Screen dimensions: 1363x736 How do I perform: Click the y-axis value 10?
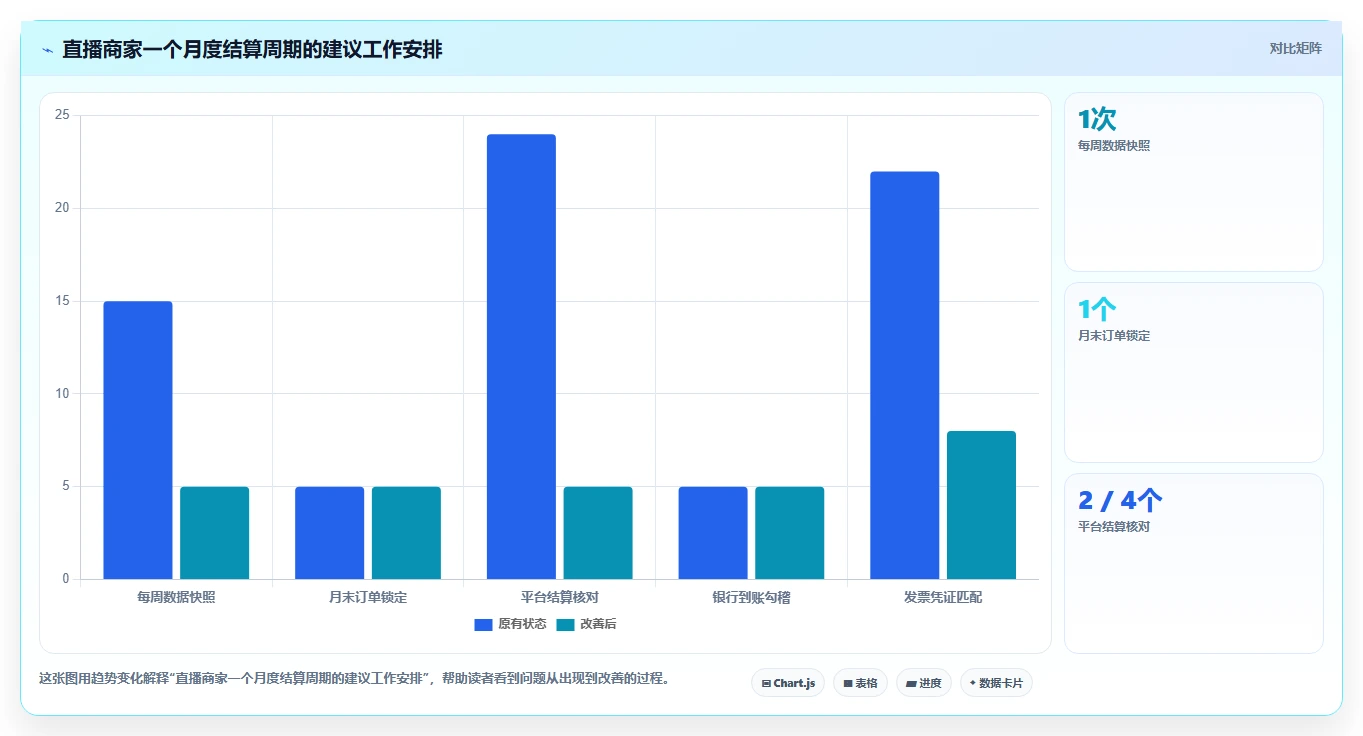[x=62, y=393]
